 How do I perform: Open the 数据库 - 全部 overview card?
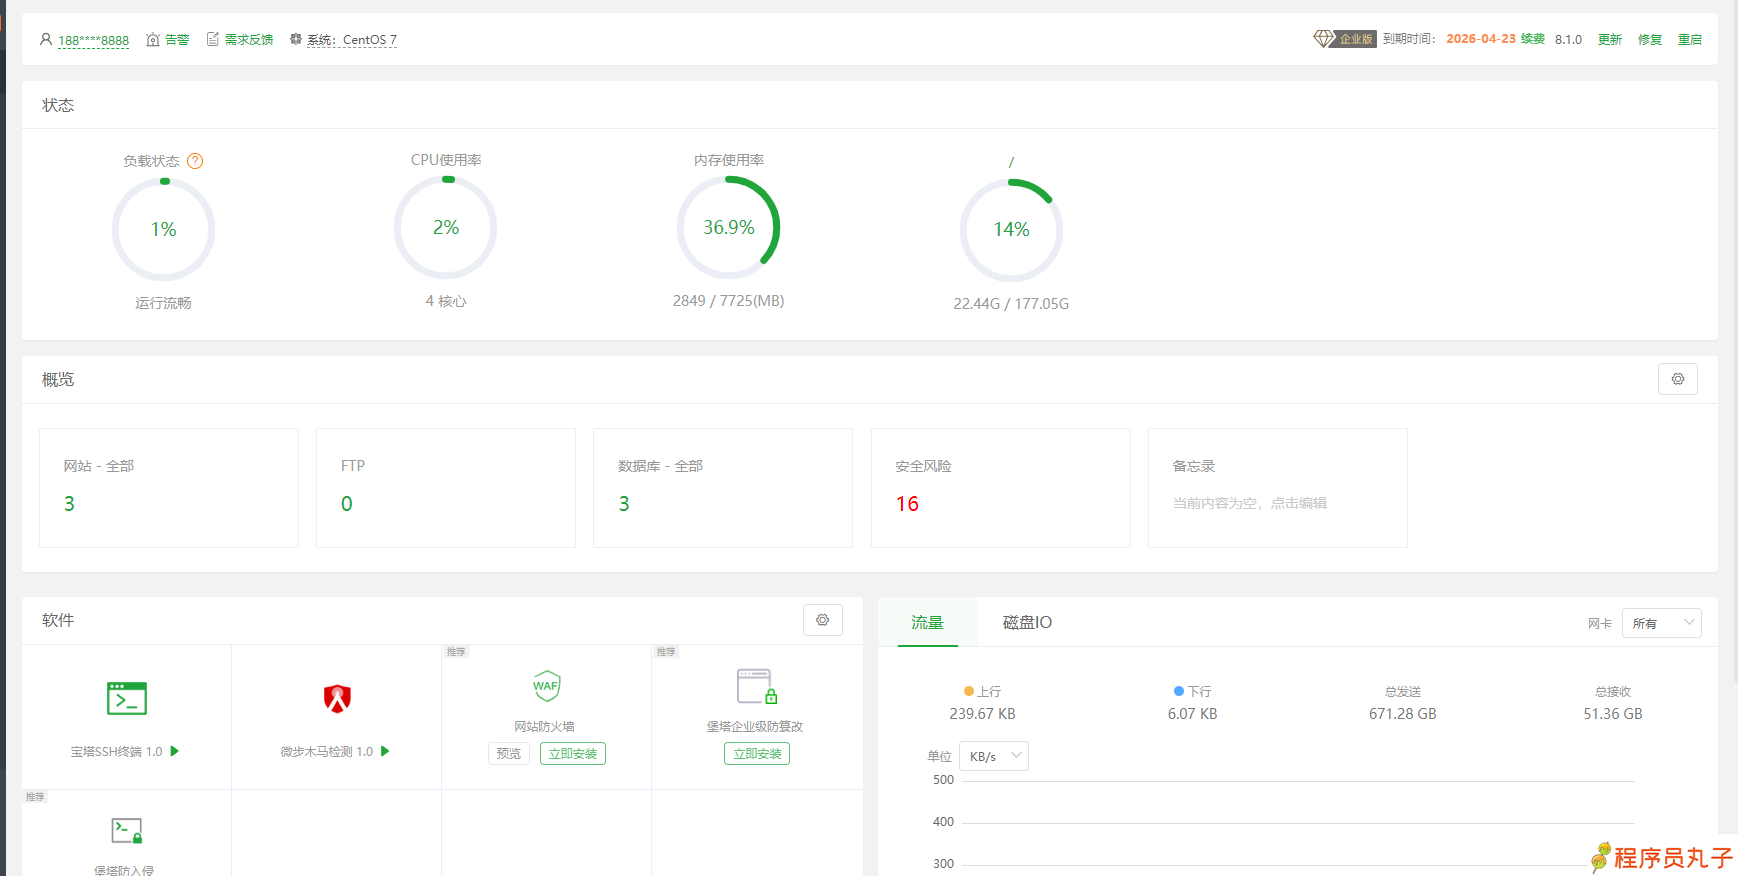click(x=723, y=488)
